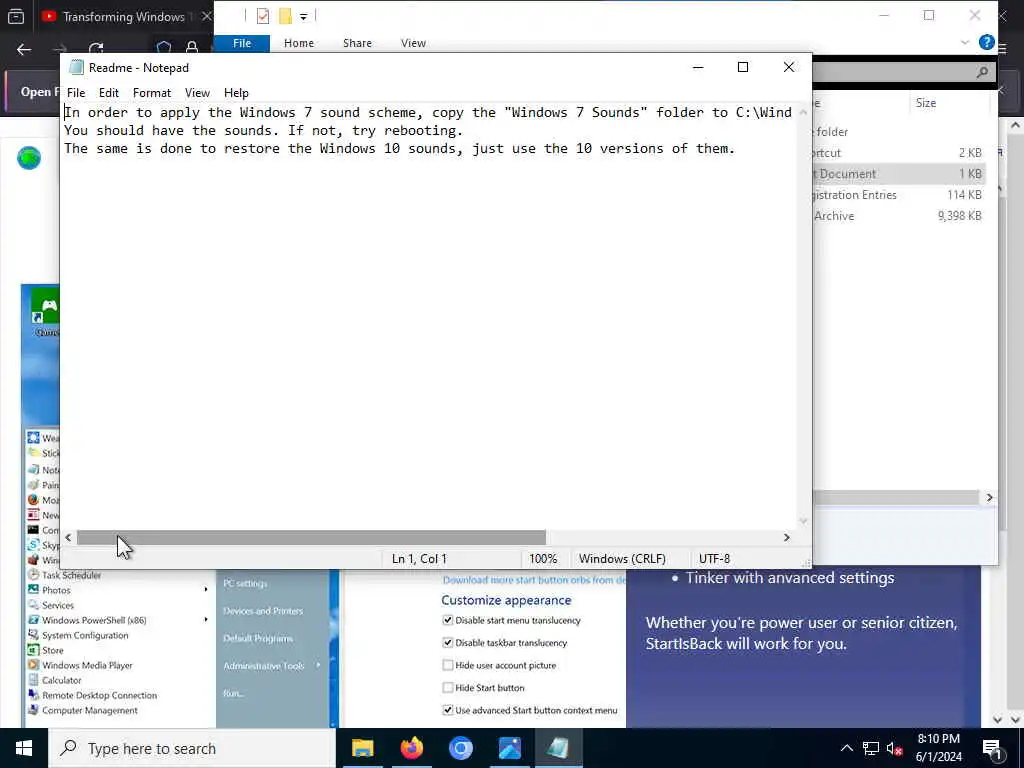Click the blue Help icon in File Explorer
The image size is (1024, 768).
point(986,42)
